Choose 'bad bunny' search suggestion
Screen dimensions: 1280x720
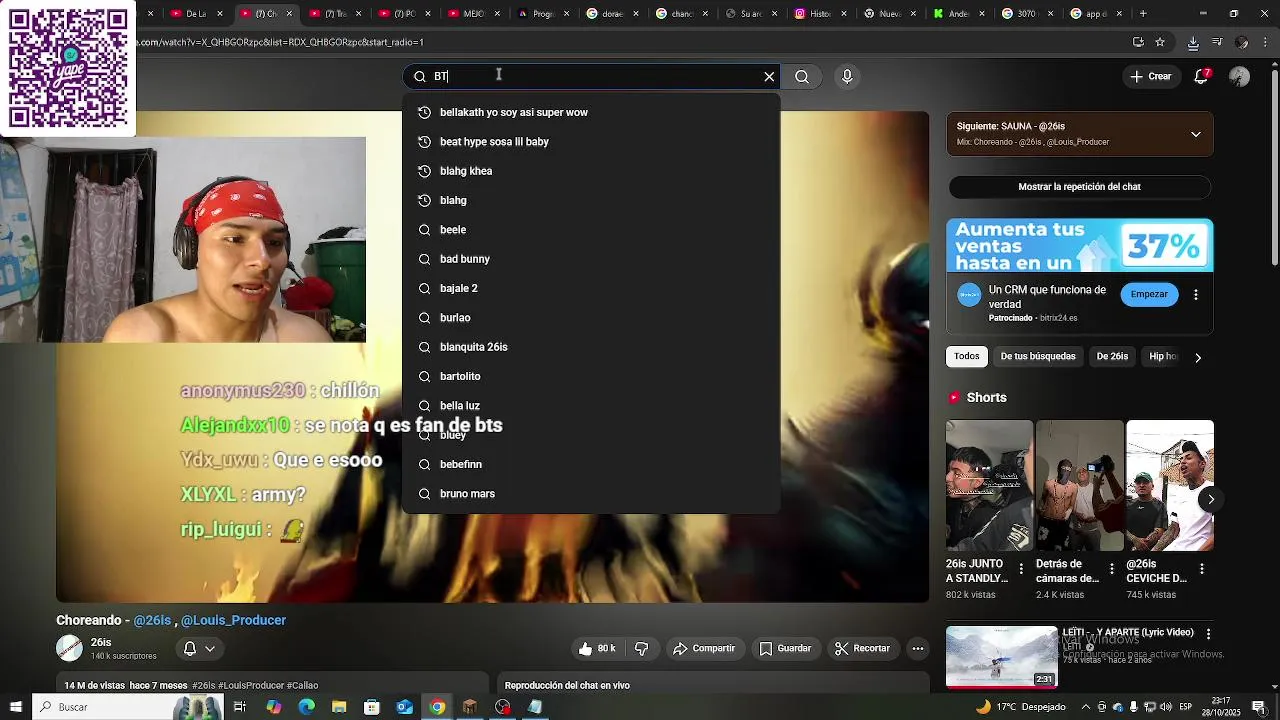591,259
